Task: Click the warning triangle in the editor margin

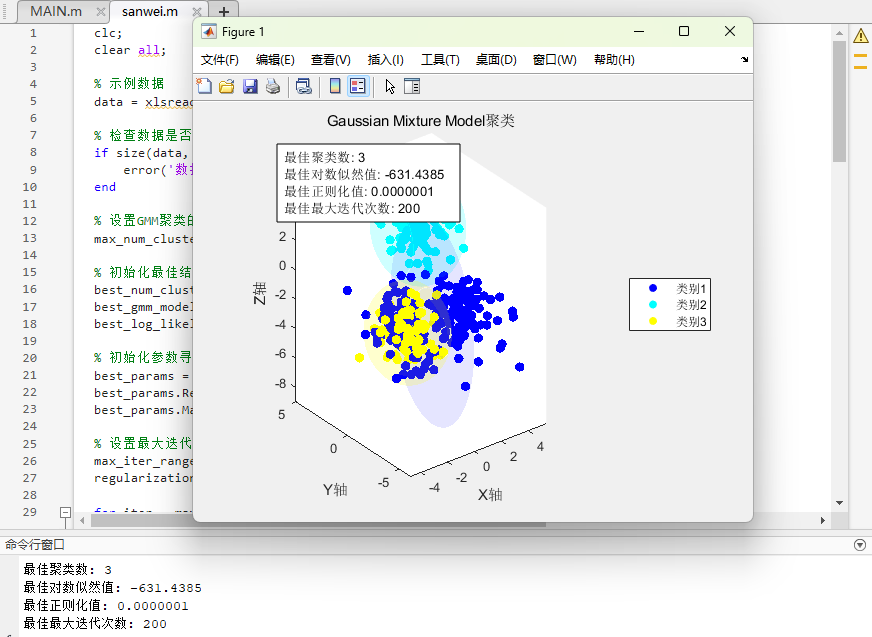Action: (x=860, y=36)
